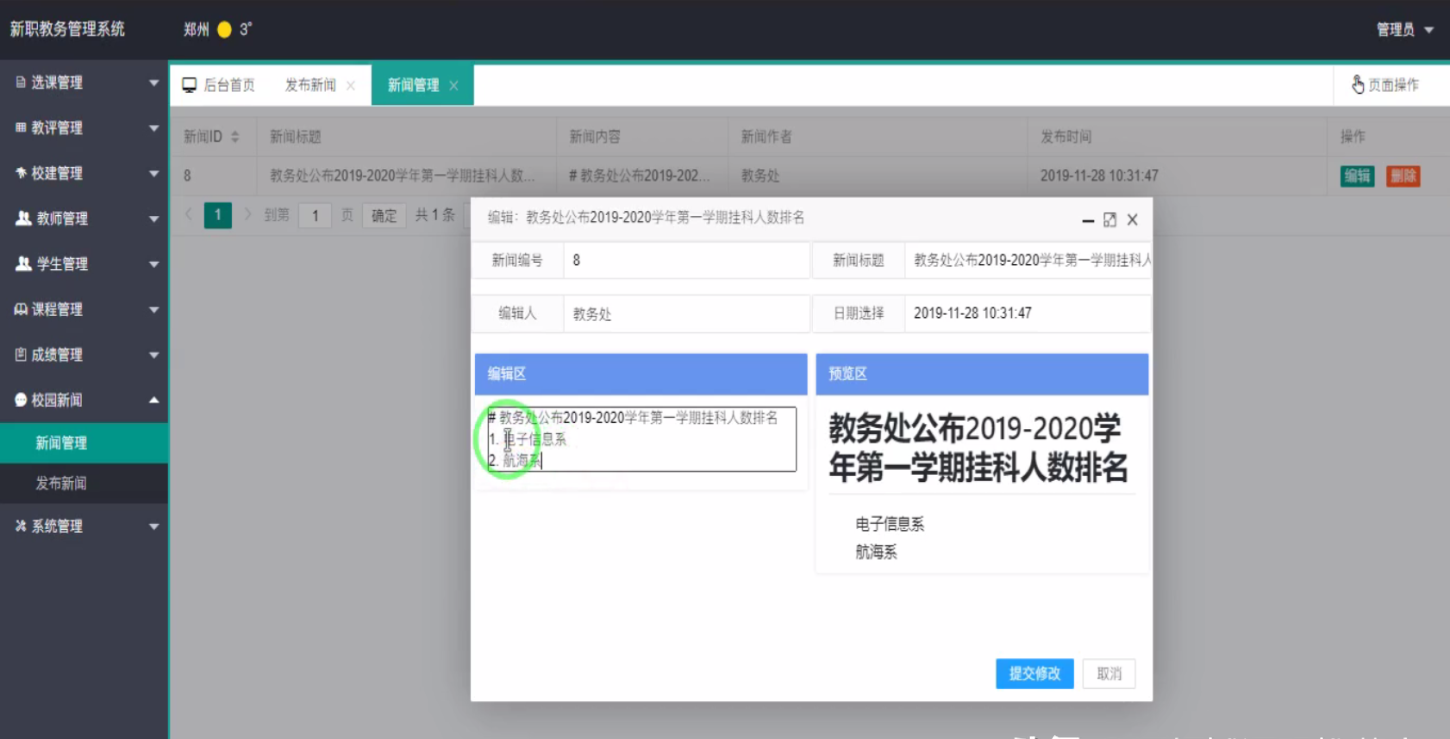Click the 日期选择 date input field
This screenshot has width=1450, height=739.
(x=1027, y=313)
